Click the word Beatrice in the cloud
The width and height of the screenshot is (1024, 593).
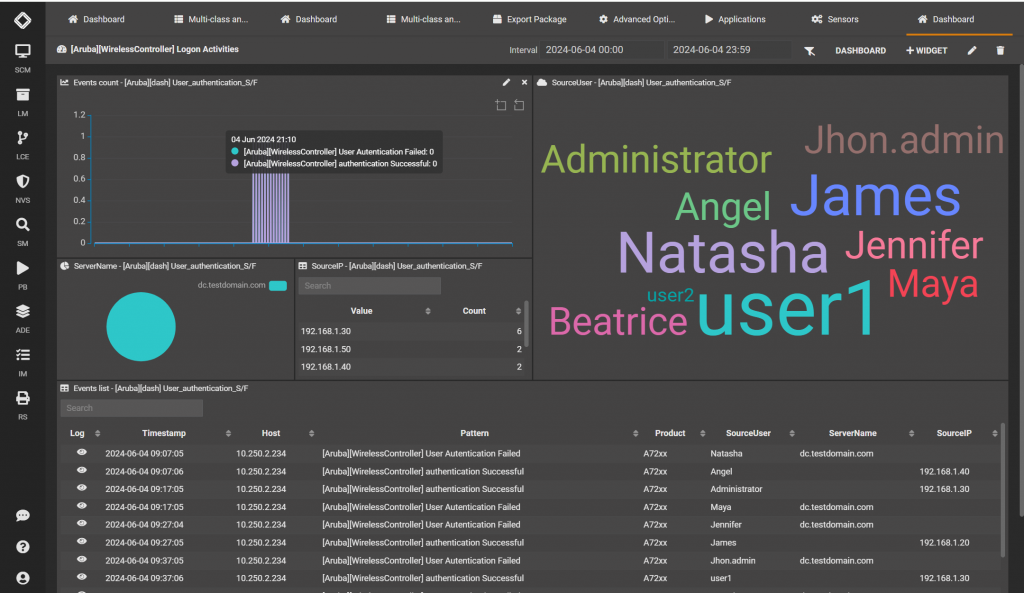[618, 321]
